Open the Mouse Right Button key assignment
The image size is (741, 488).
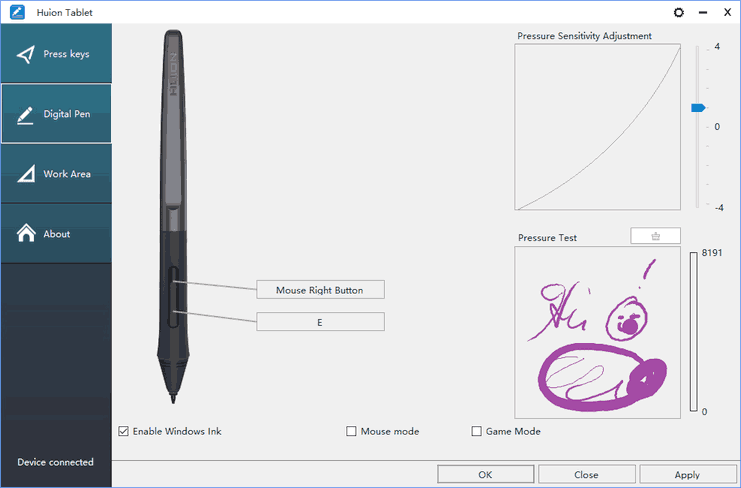[x=320, y=290]
